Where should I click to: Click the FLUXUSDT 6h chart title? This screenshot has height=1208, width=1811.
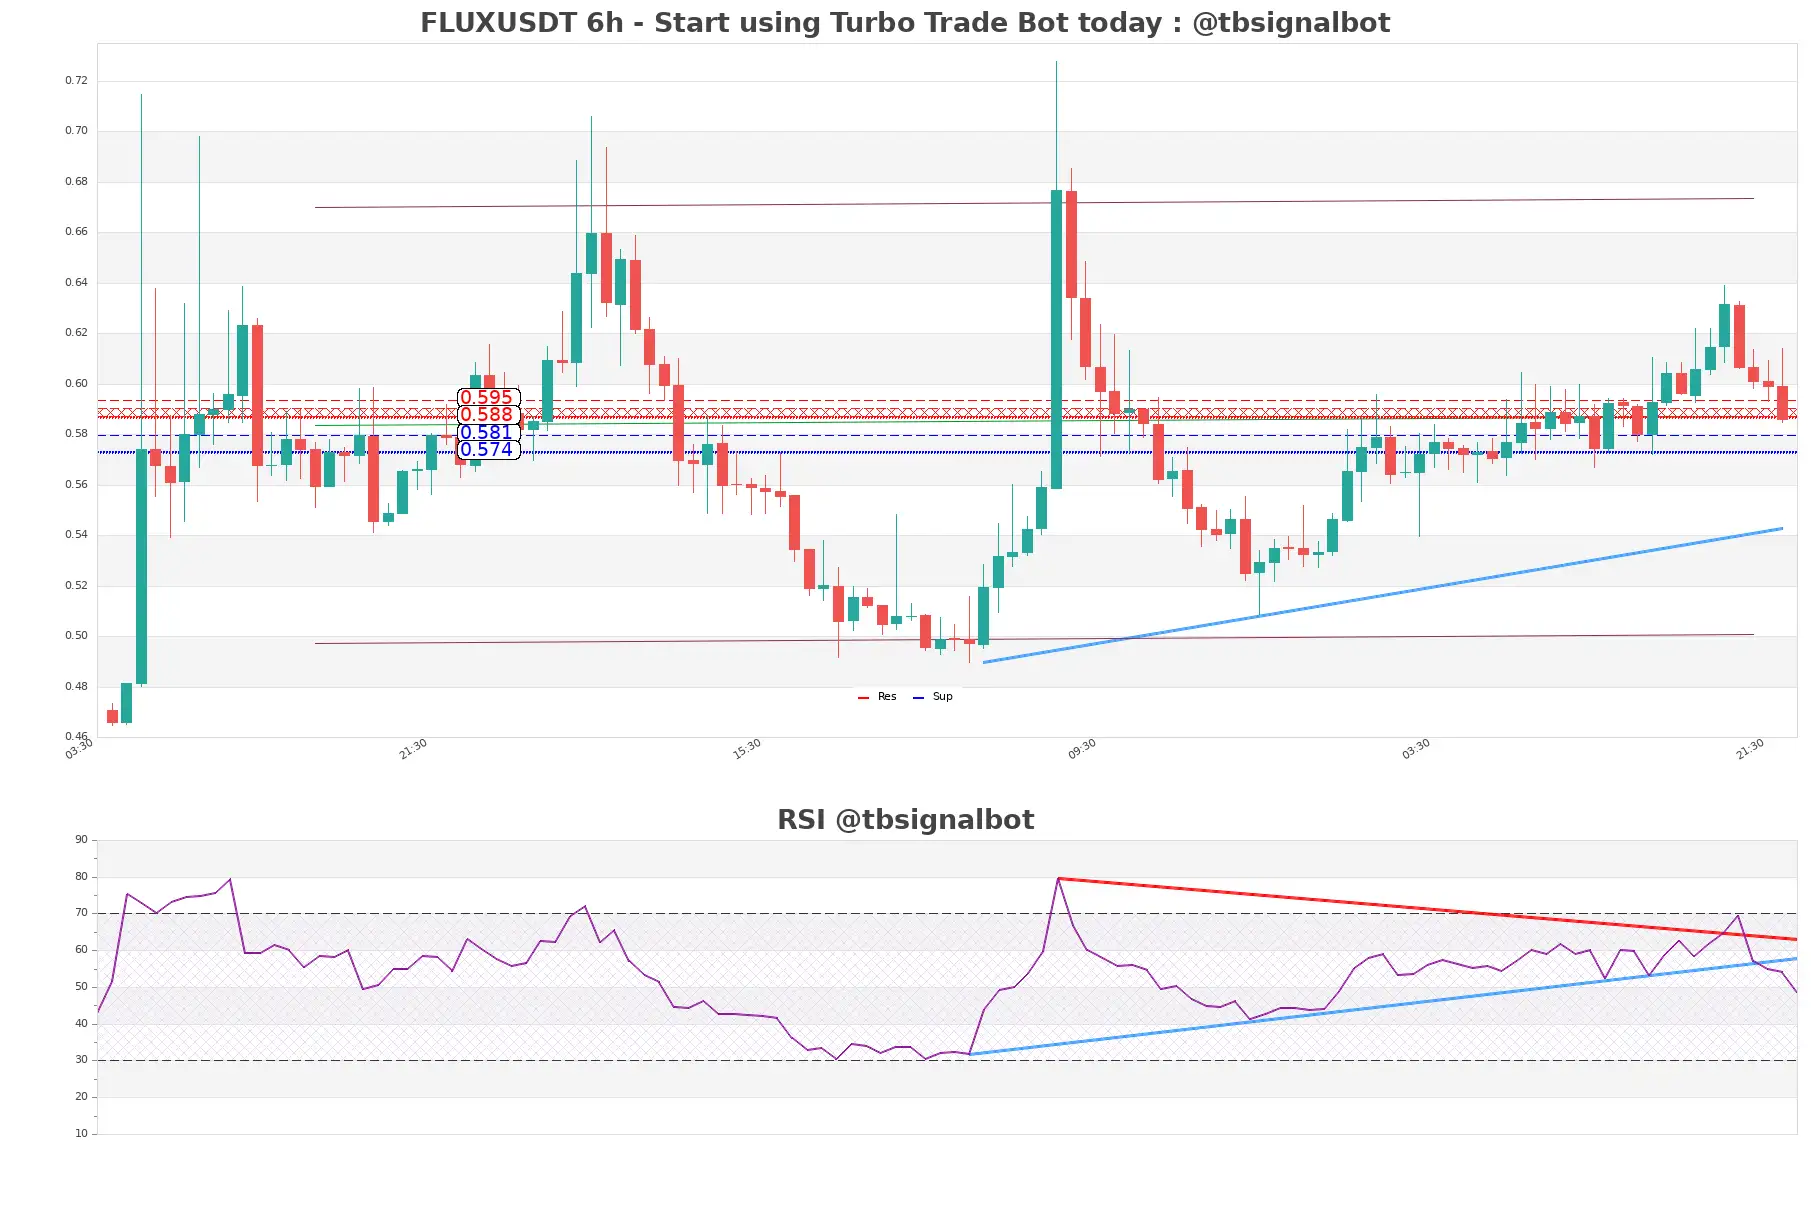coord(904,23)
